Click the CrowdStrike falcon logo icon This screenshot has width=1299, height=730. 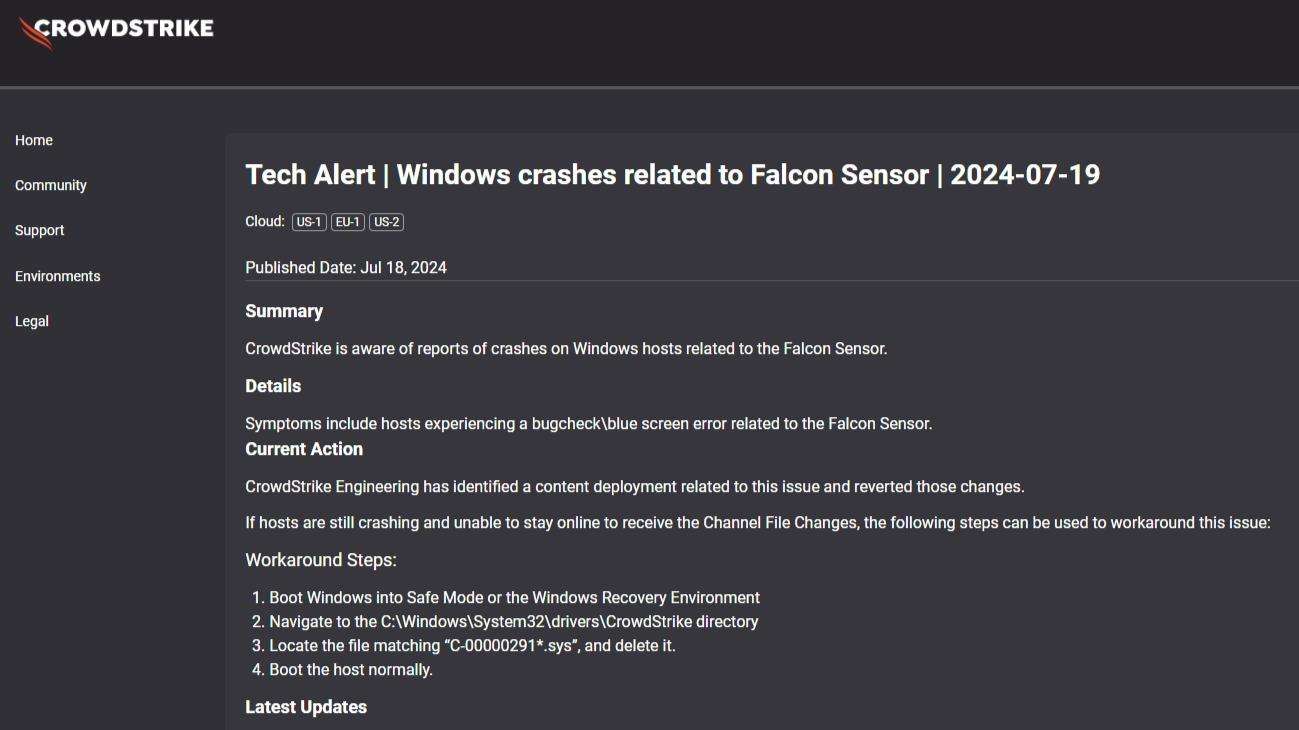pyautogui.click(x=35, y=34)
